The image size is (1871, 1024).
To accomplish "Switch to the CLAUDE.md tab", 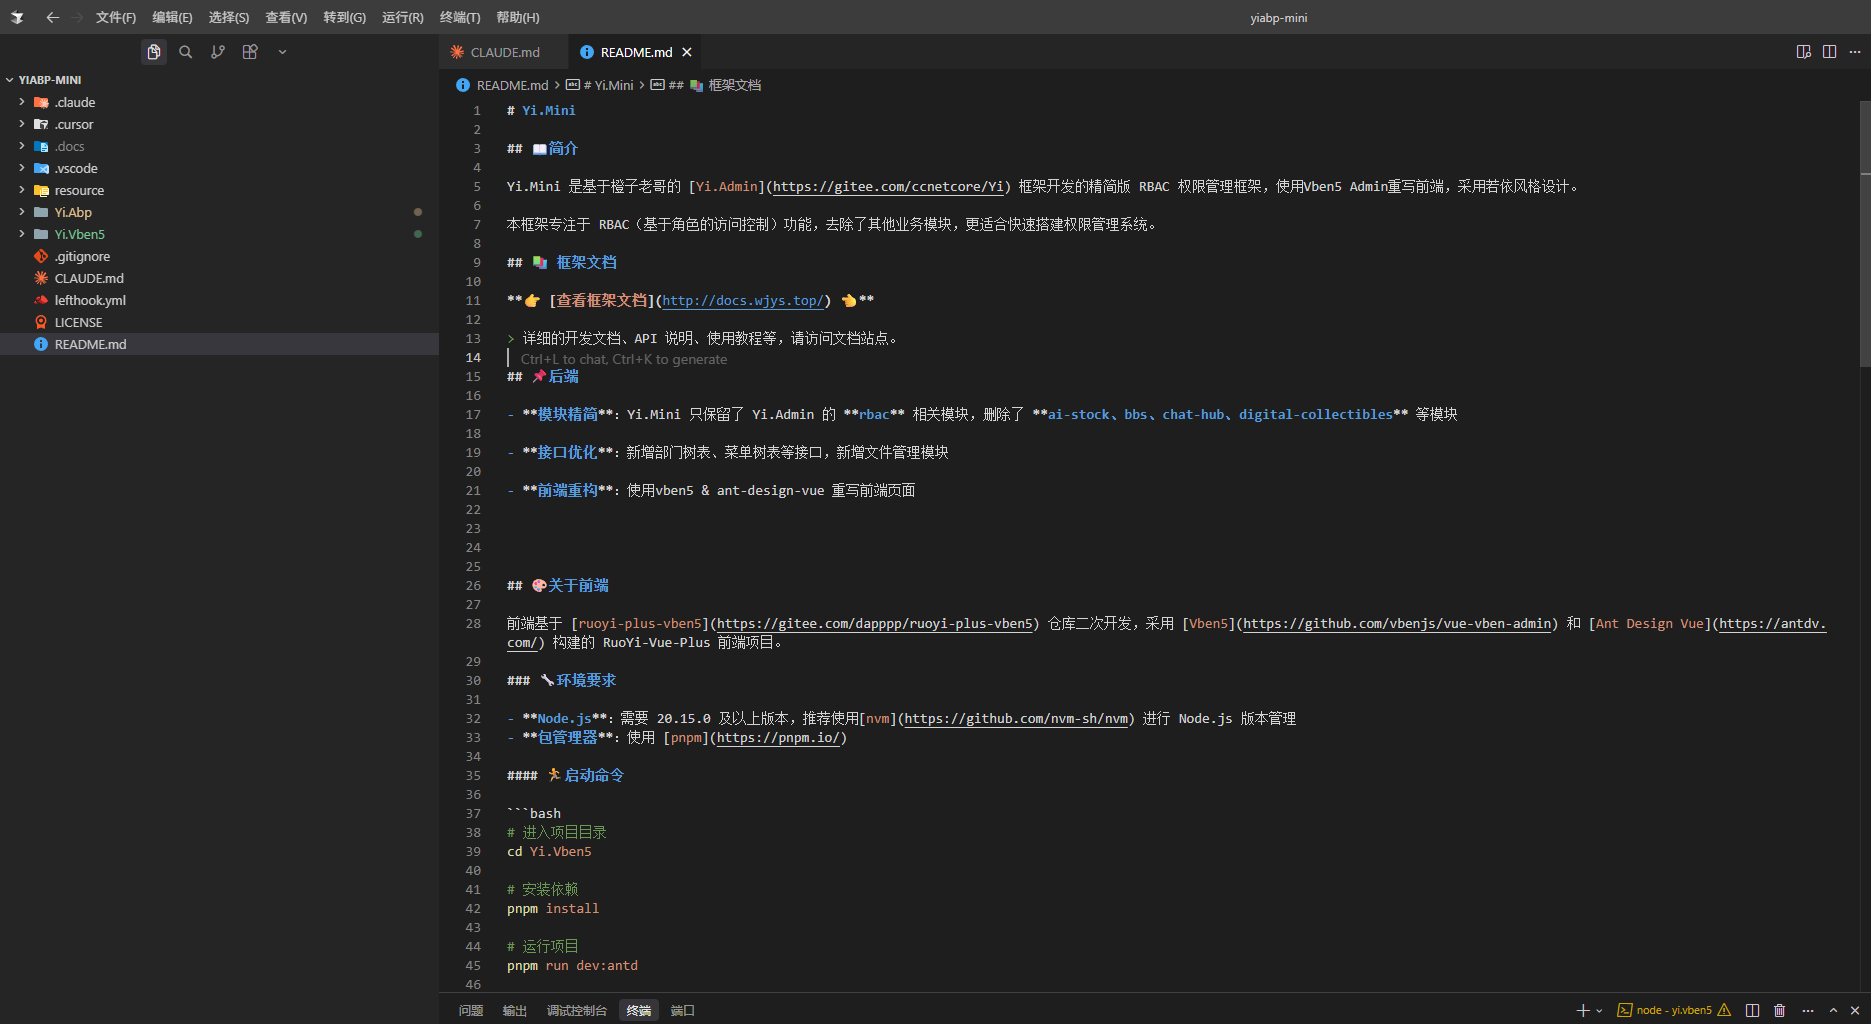I will [x=504, y=52].
